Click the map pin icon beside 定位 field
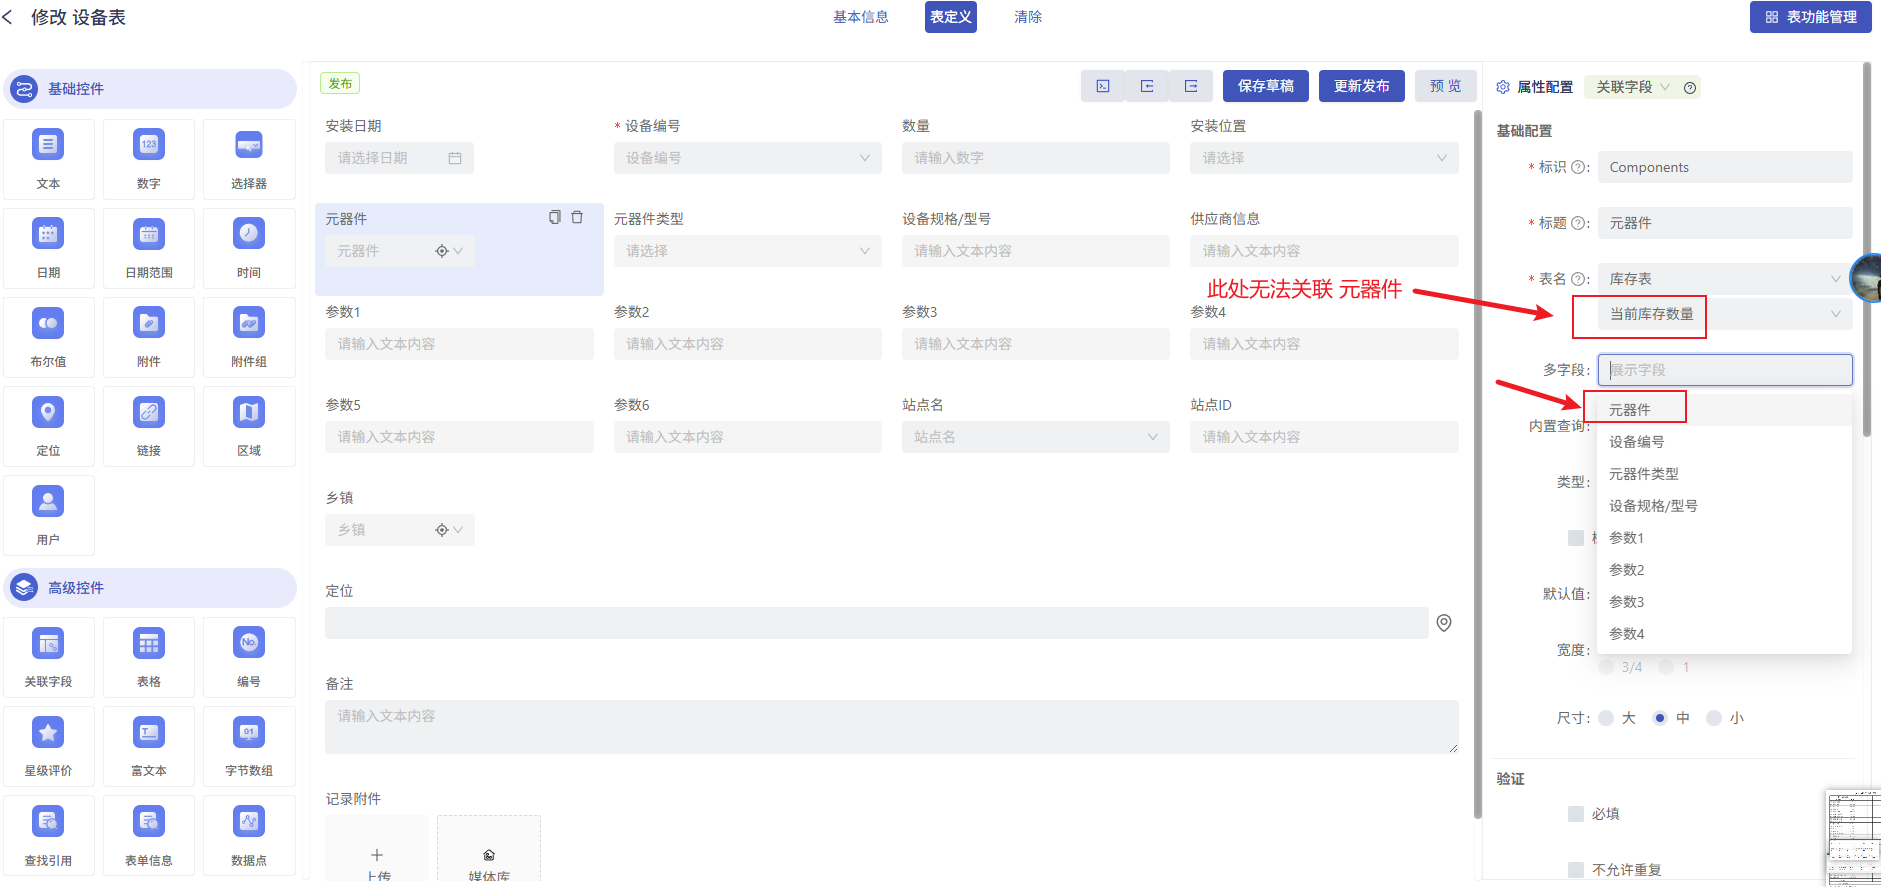1881x887 pixels. click(1444, 623)
